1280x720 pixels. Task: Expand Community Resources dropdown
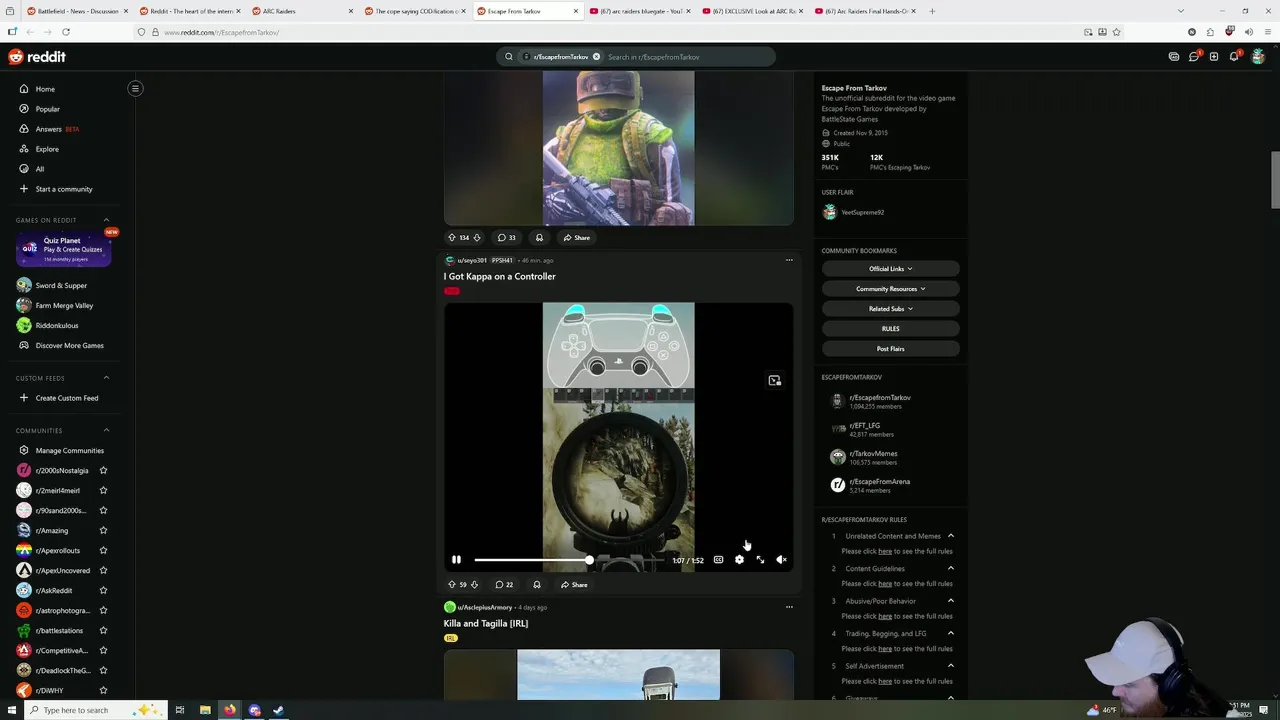point(890,289)
